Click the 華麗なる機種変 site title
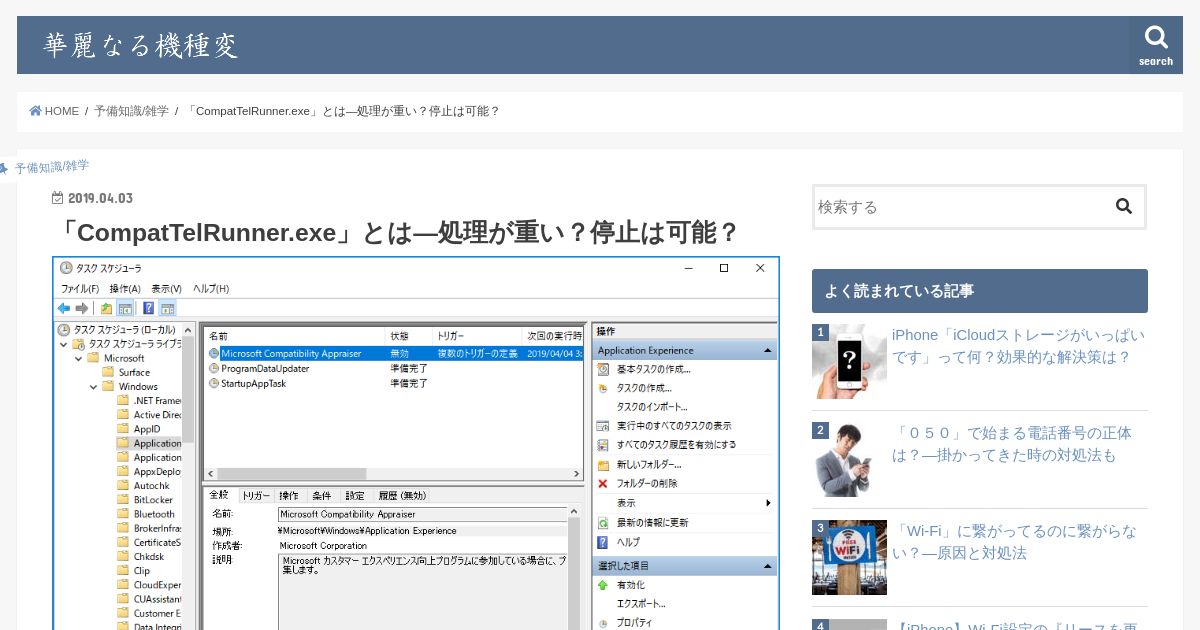Image resolution: width=1200 pixels, height=630 pixels. tap(141, 46)
